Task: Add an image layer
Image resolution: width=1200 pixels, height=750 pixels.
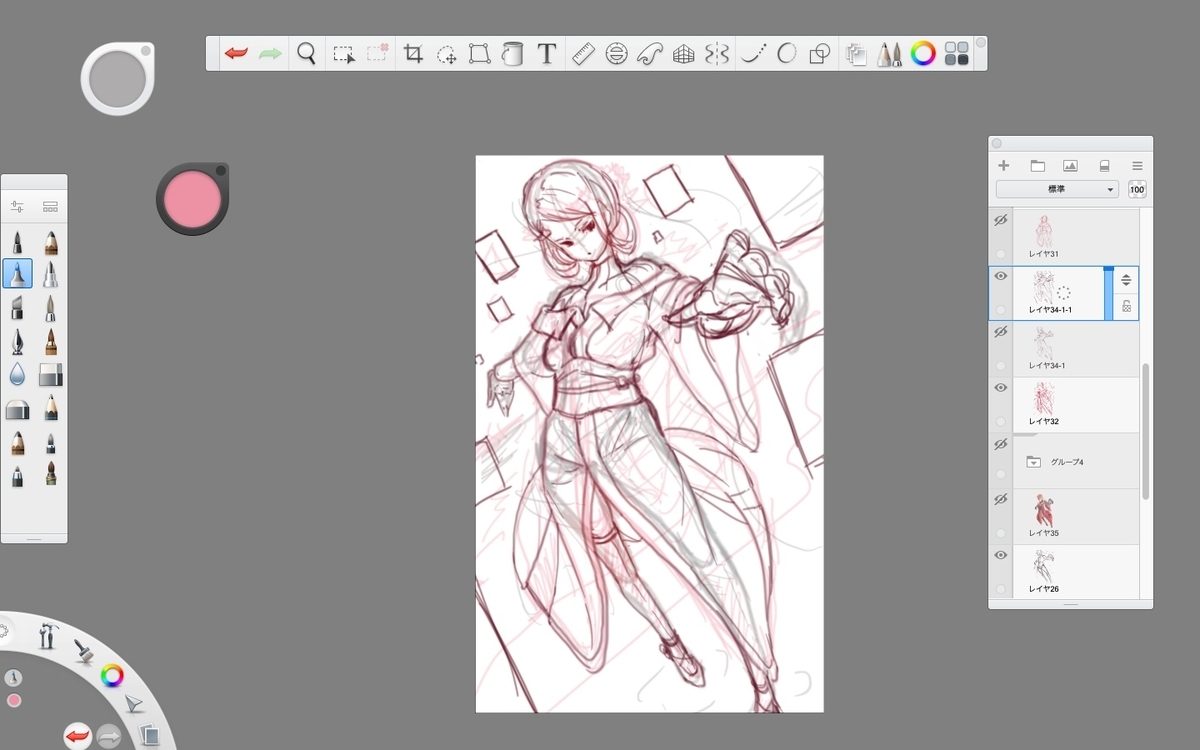Action: click(x=1070, y=166)
